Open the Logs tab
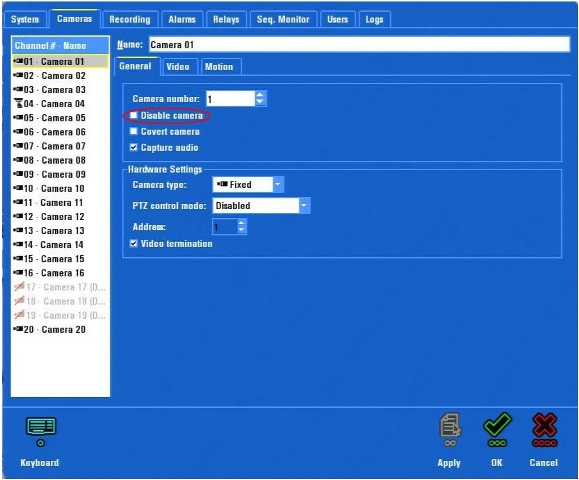Viewport: 579px width, 480px height. [x=374, y=19]
